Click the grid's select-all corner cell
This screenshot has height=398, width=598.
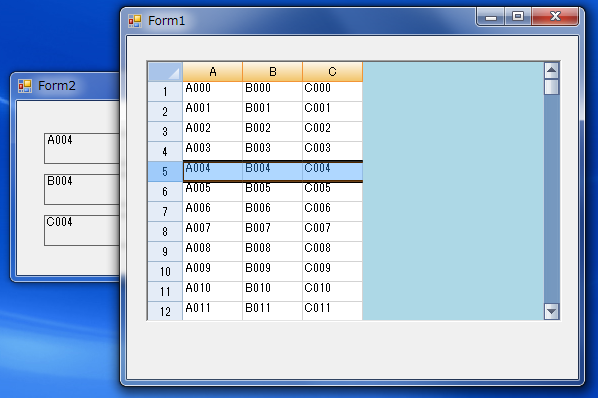click(x=165, y=72)
